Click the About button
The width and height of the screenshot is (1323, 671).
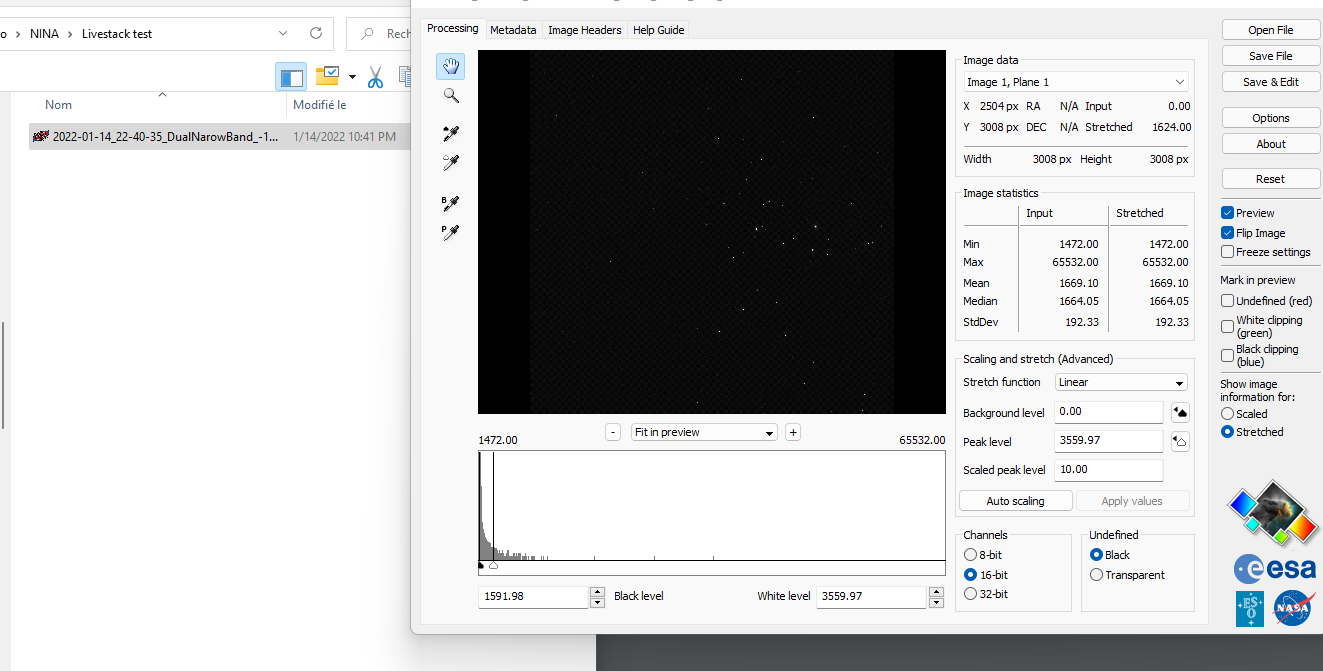coord(1270,144)
